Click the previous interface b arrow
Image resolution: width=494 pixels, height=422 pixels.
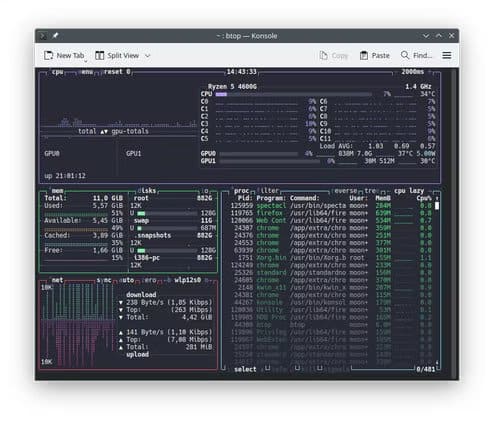(x=168, y=280)
